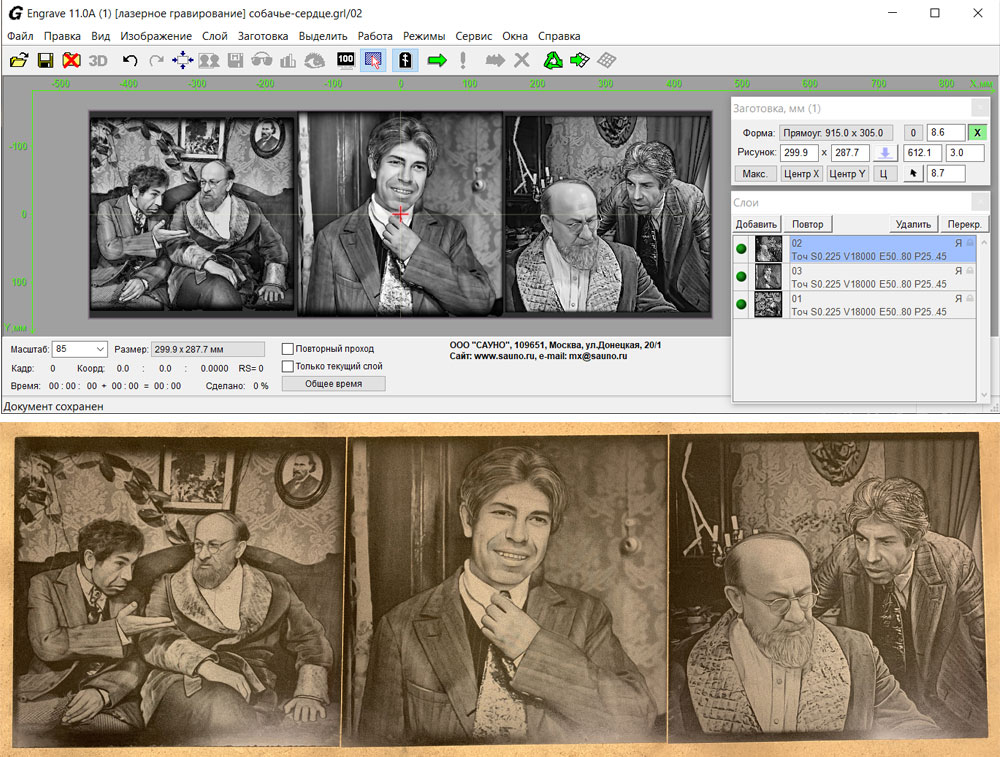Image resolution: width=1000 pixels, height=757 pixels.
Task: Check the "Только текущий слой" option
Action: [x=288, y=366]
